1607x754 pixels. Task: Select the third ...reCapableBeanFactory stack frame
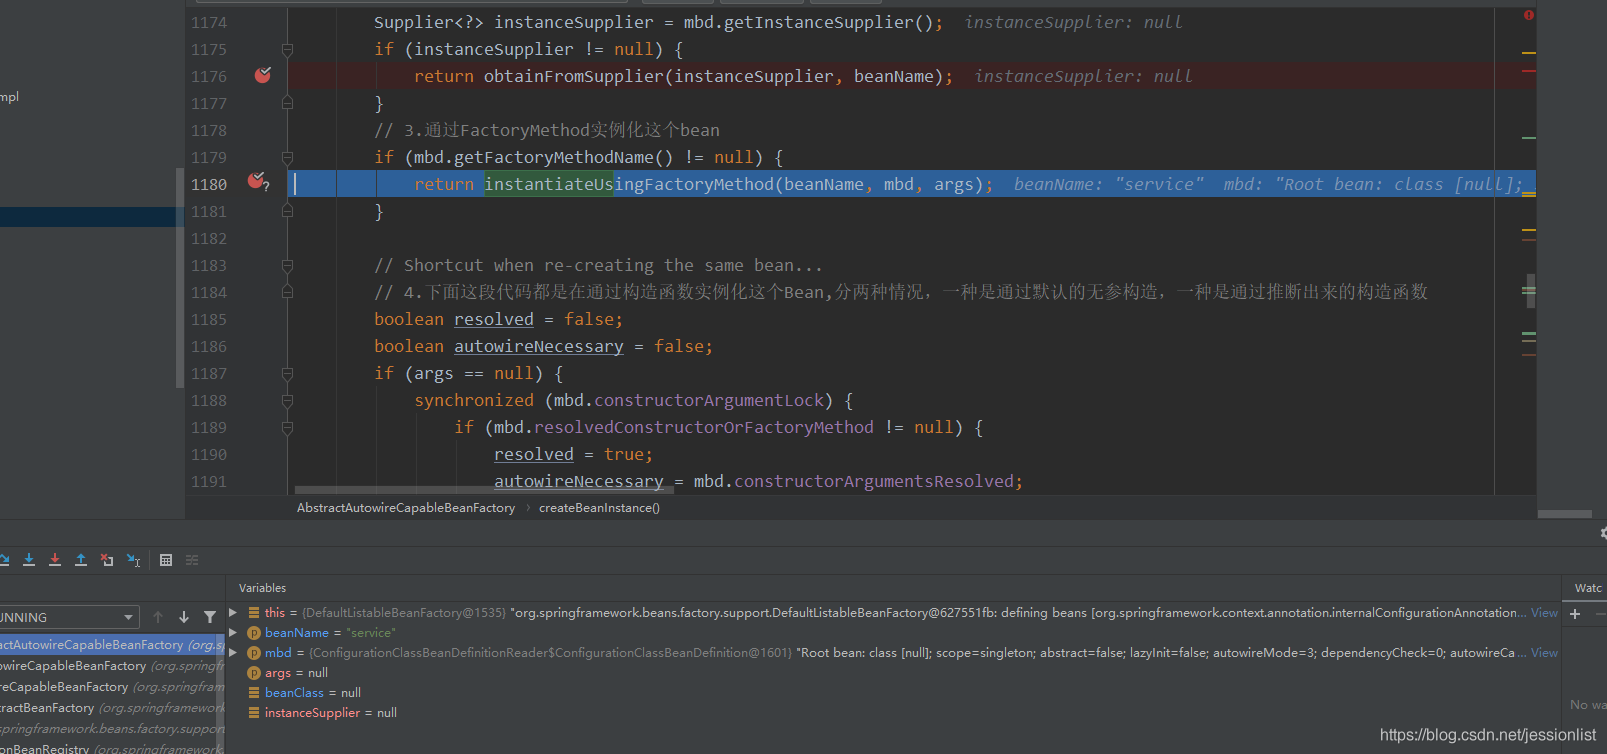point(112,687)
